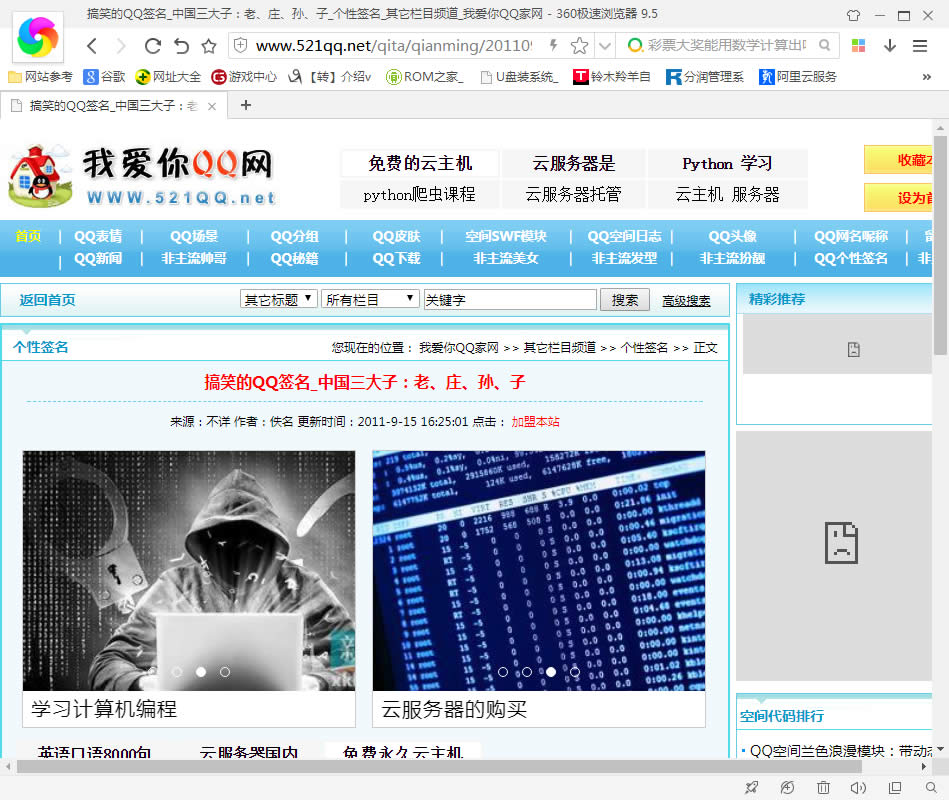Toggle split-screen mode in the status bar
The width and height of the screenshot is (949, 800).
point(895,788)
